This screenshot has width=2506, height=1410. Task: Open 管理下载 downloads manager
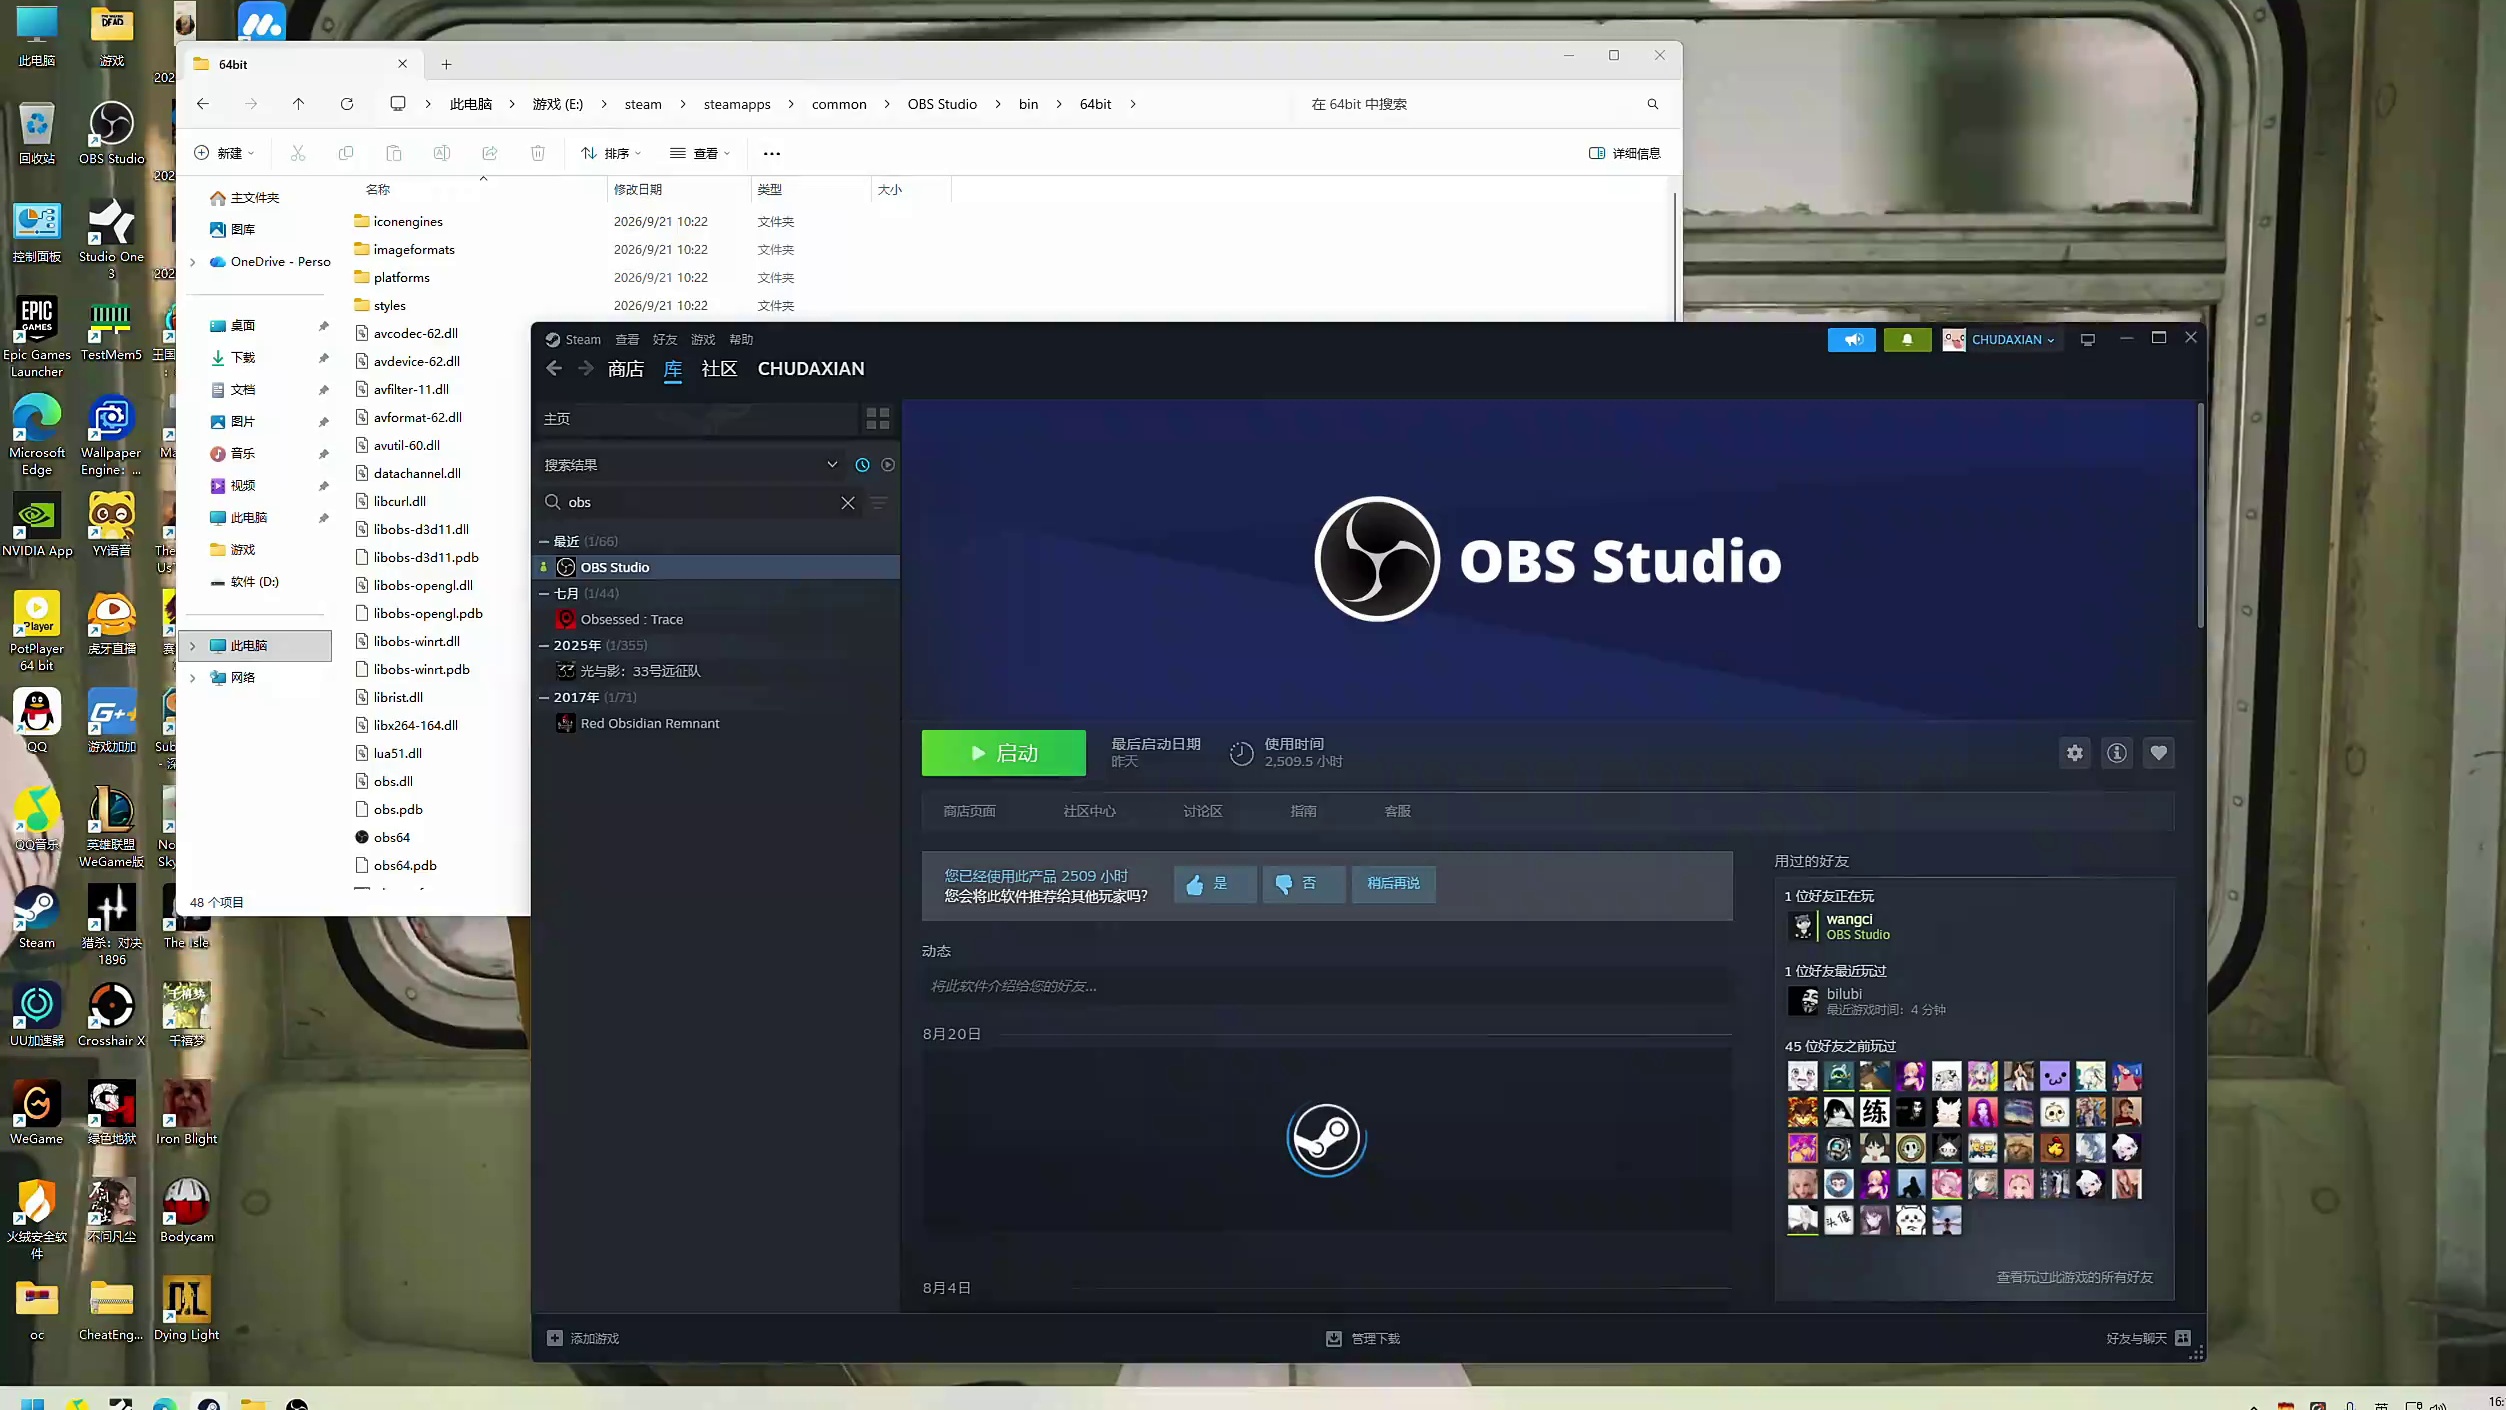pyautogui.click(x=1363, y=1339)
